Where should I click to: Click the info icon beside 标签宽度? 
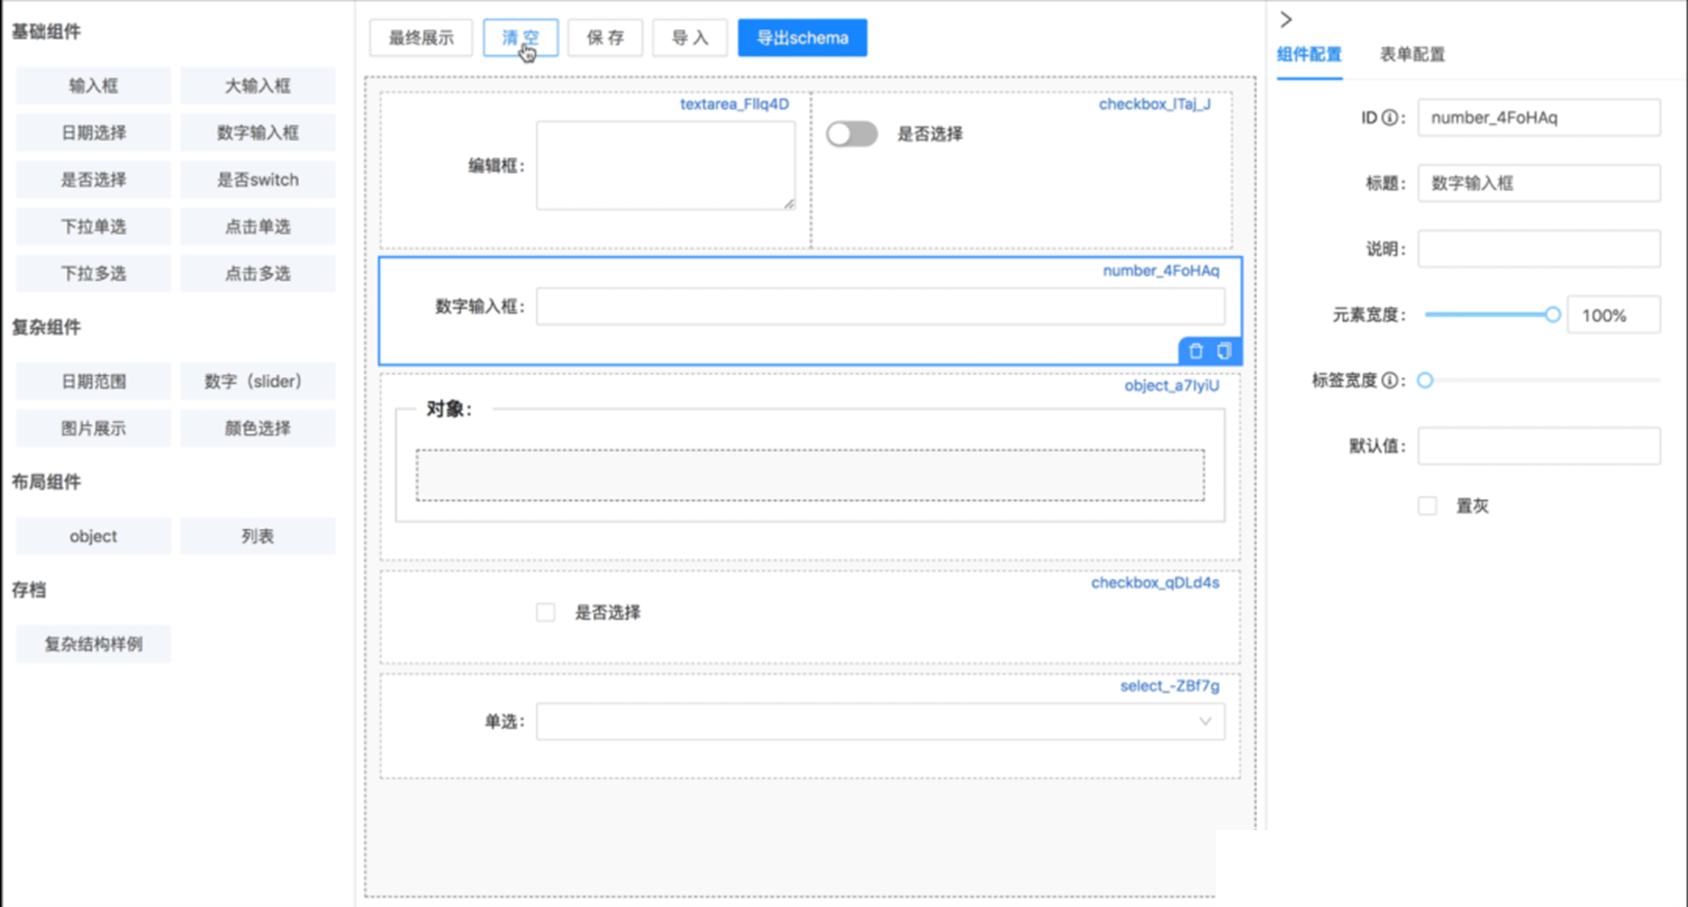(1390, 381)
